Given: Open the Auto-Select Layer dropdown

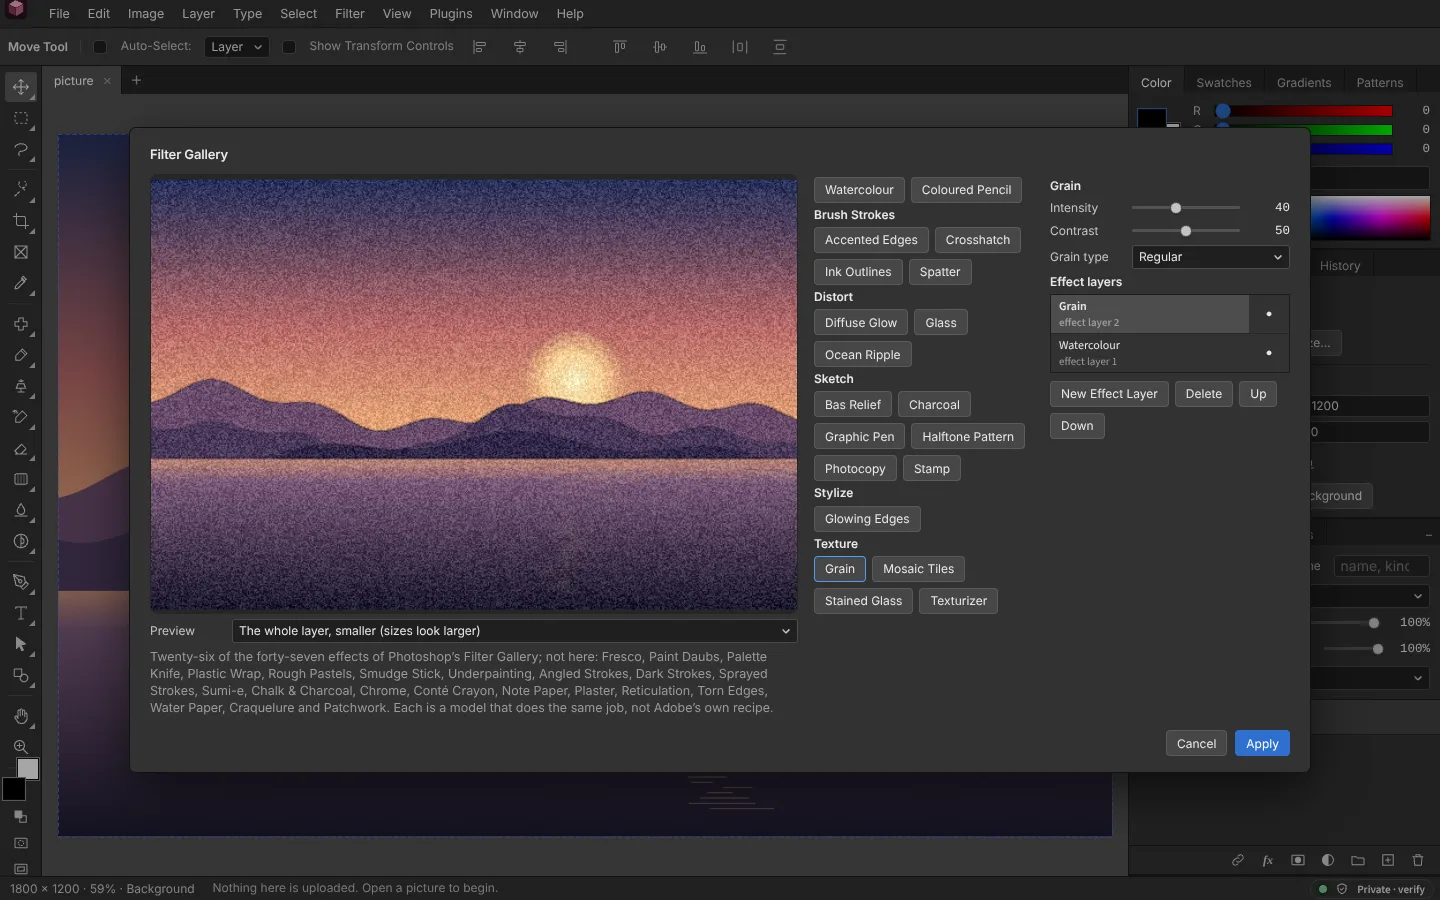Looking at the screenshot, I should point(237,47).
